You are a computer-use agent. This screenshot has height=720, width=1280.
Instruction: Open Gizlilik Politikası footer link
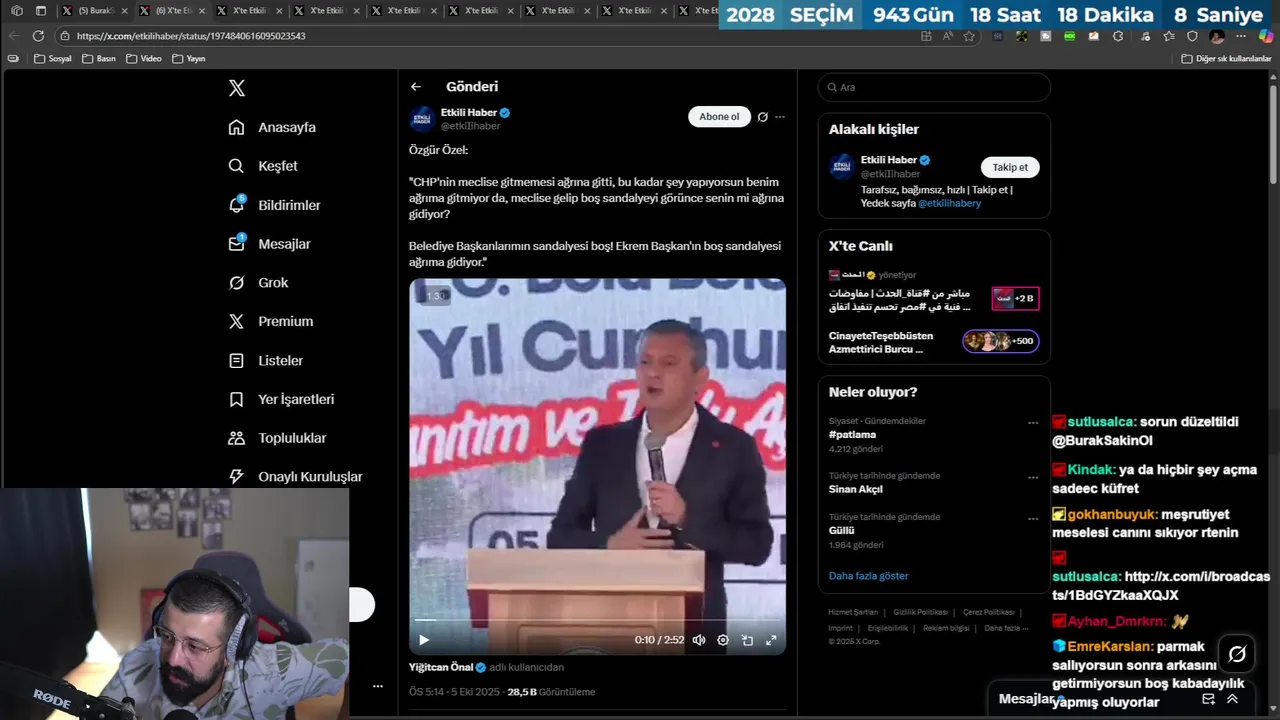[920, 612]
